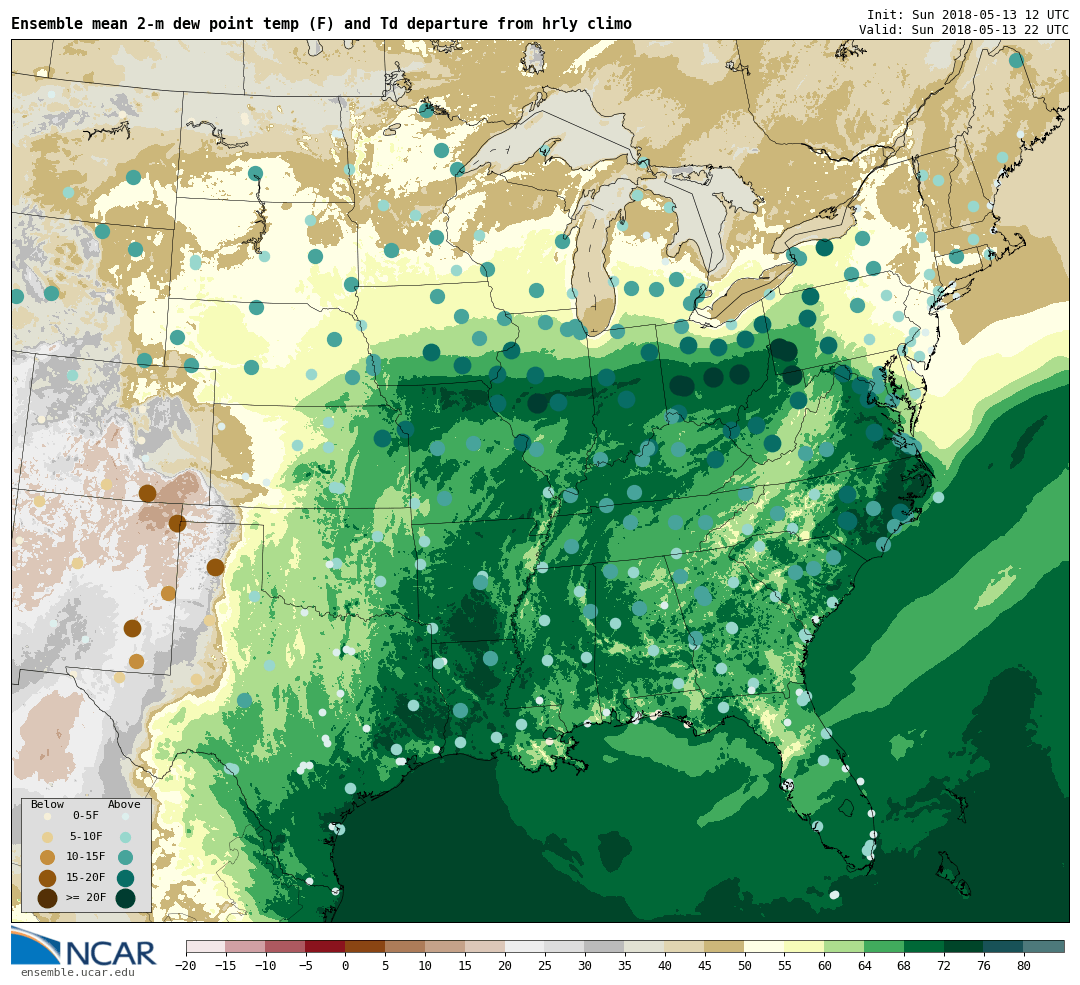This screenshot has height=985, width=1080.
Task: Pick the 55 to 60 pale yellow swatch
Action: (x=805, y=946)
